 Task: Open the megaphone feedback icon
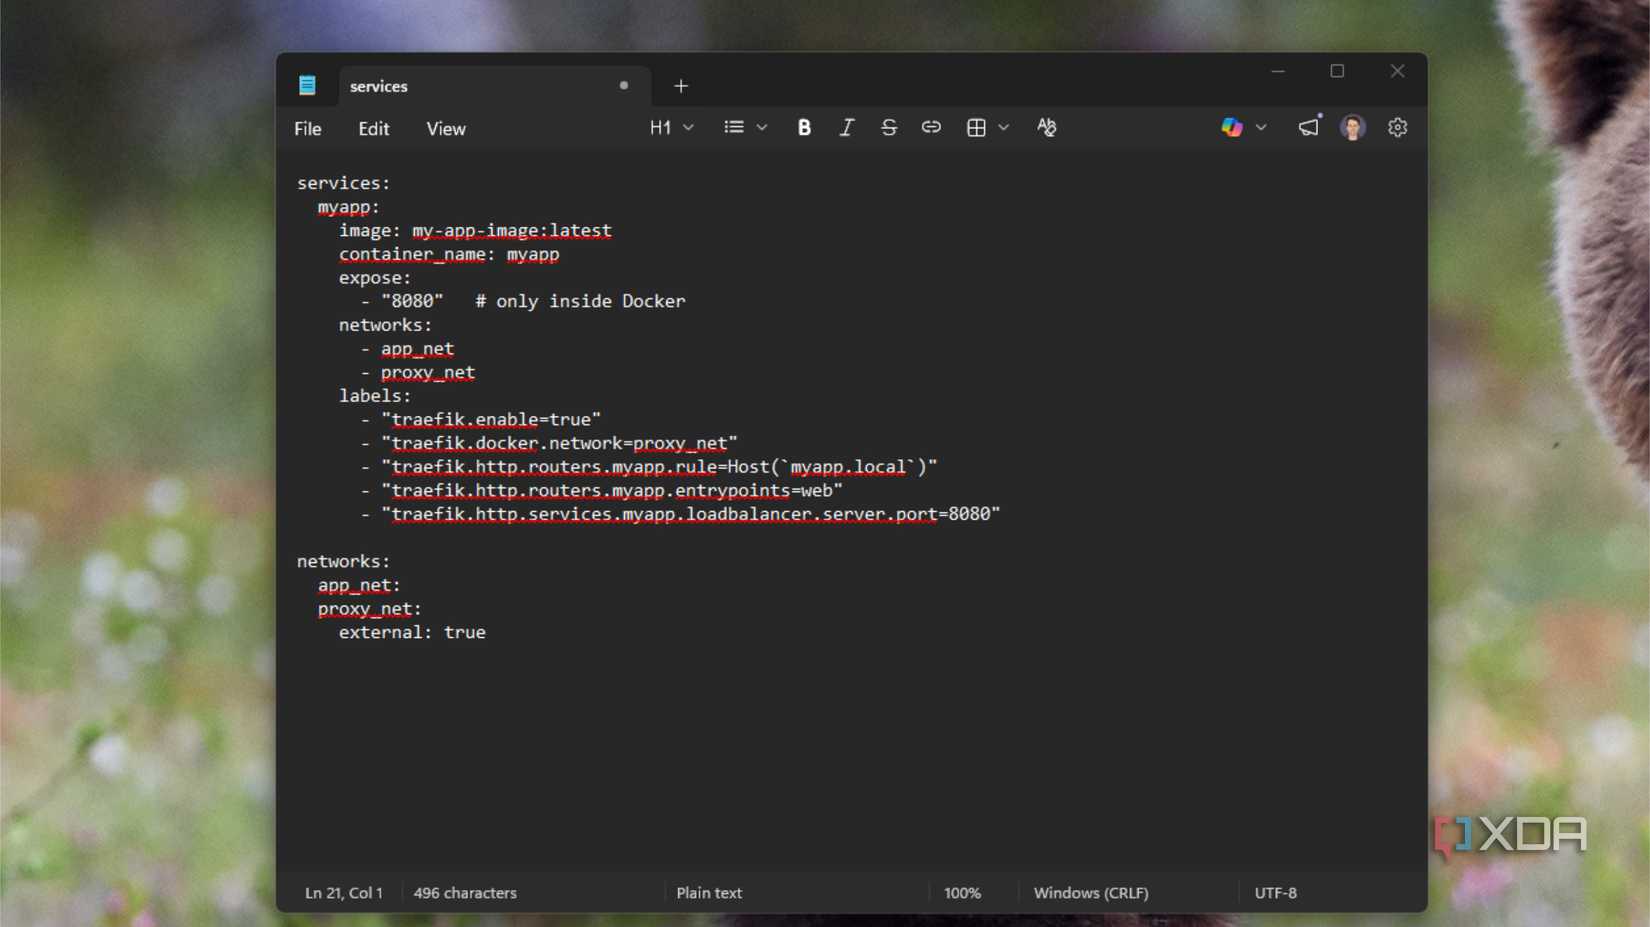1309,127
